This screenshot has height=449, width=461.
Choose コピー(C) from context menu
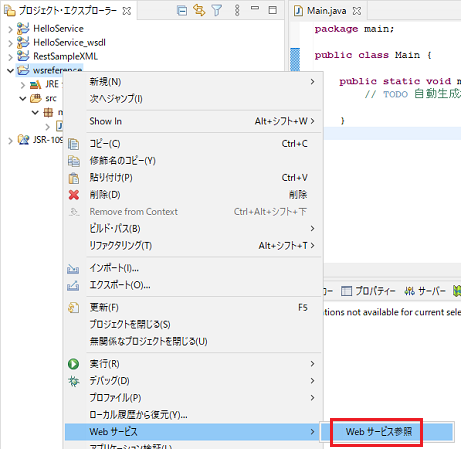pos(193,144)
